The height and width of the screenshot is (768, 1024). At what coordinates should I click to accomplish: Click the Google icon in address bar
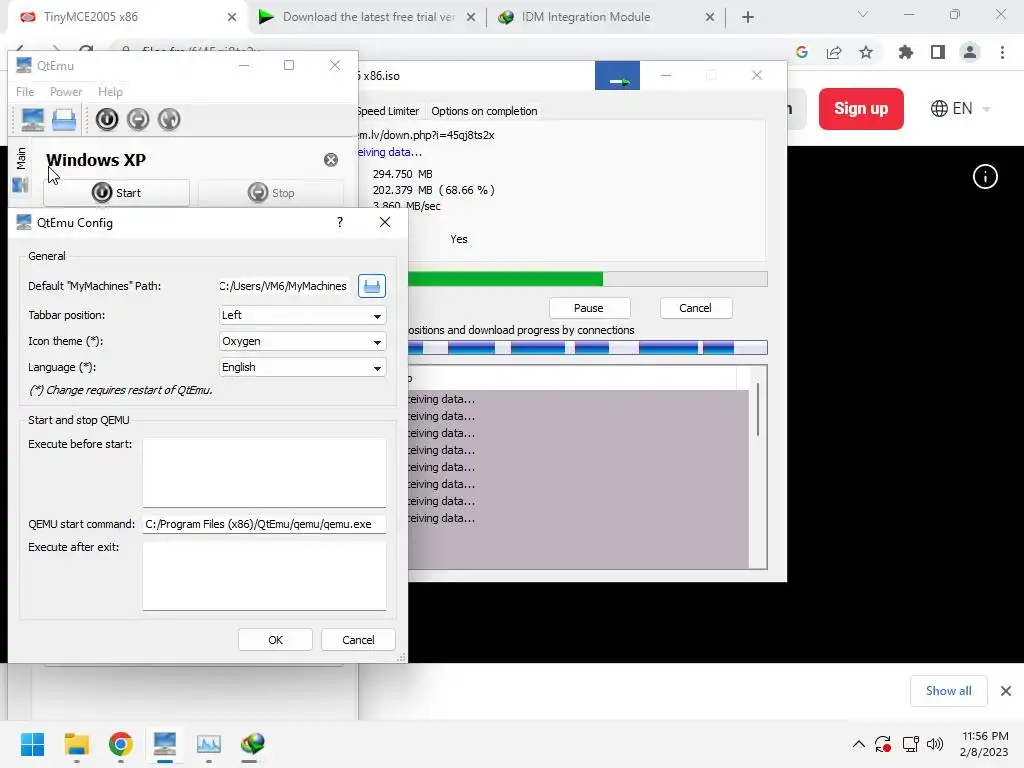802,52
